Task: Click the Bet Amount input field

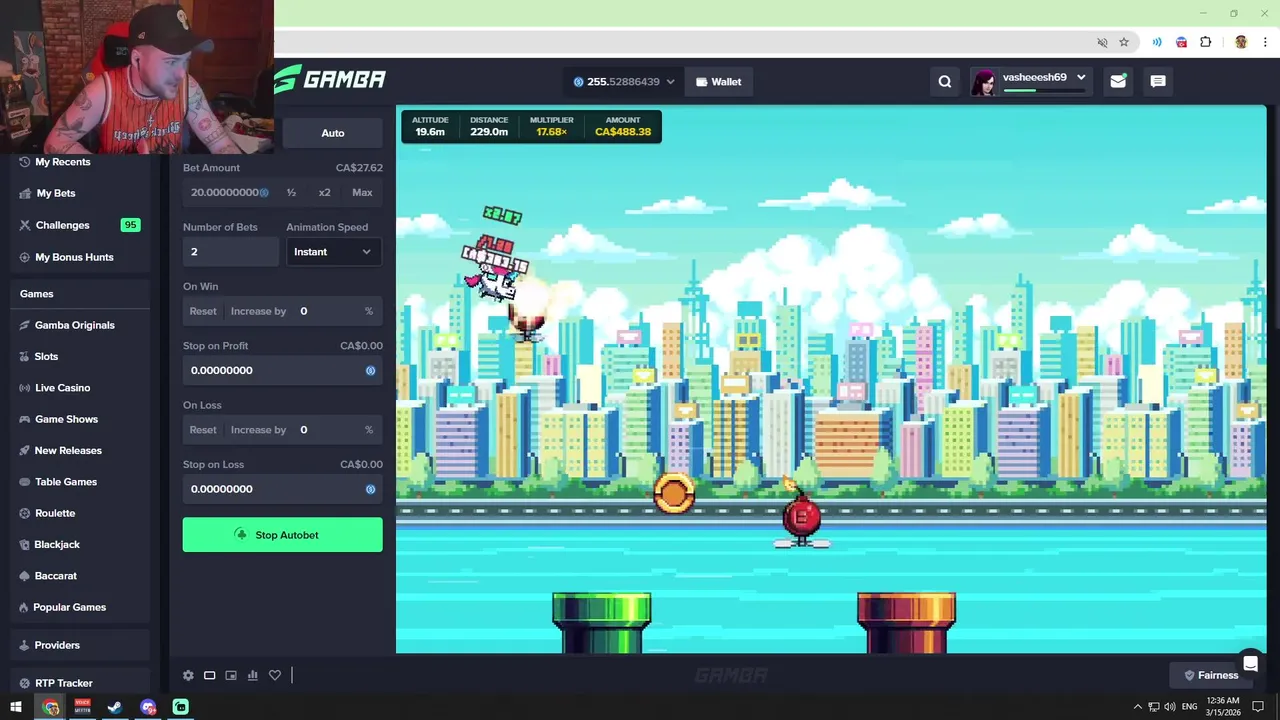Action: point(230,193)
